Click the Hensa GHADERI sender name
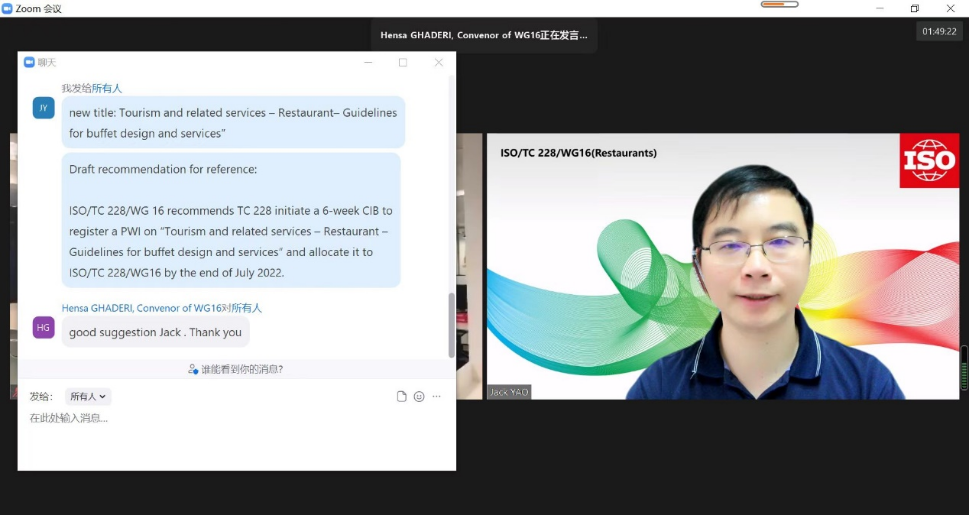 coord(140,308)
